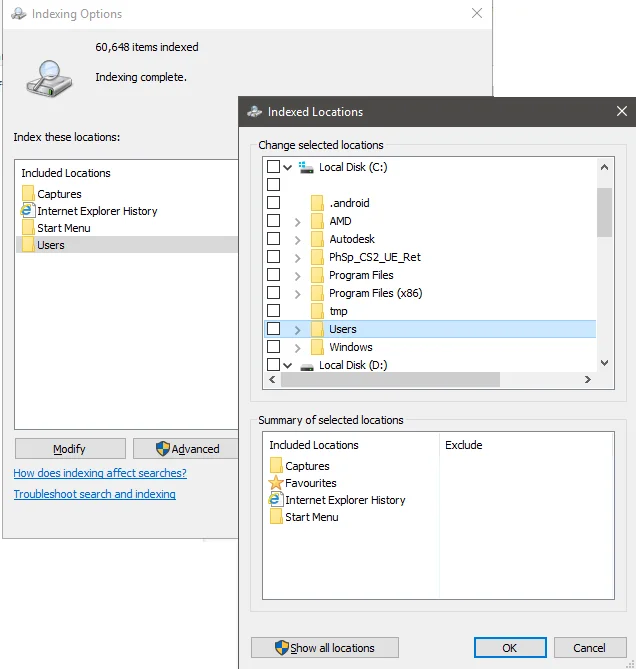Click Start Menu folder icon in Indexing Options
The width and height of the screenshot is (636, 669).
(x=28, y=227)
